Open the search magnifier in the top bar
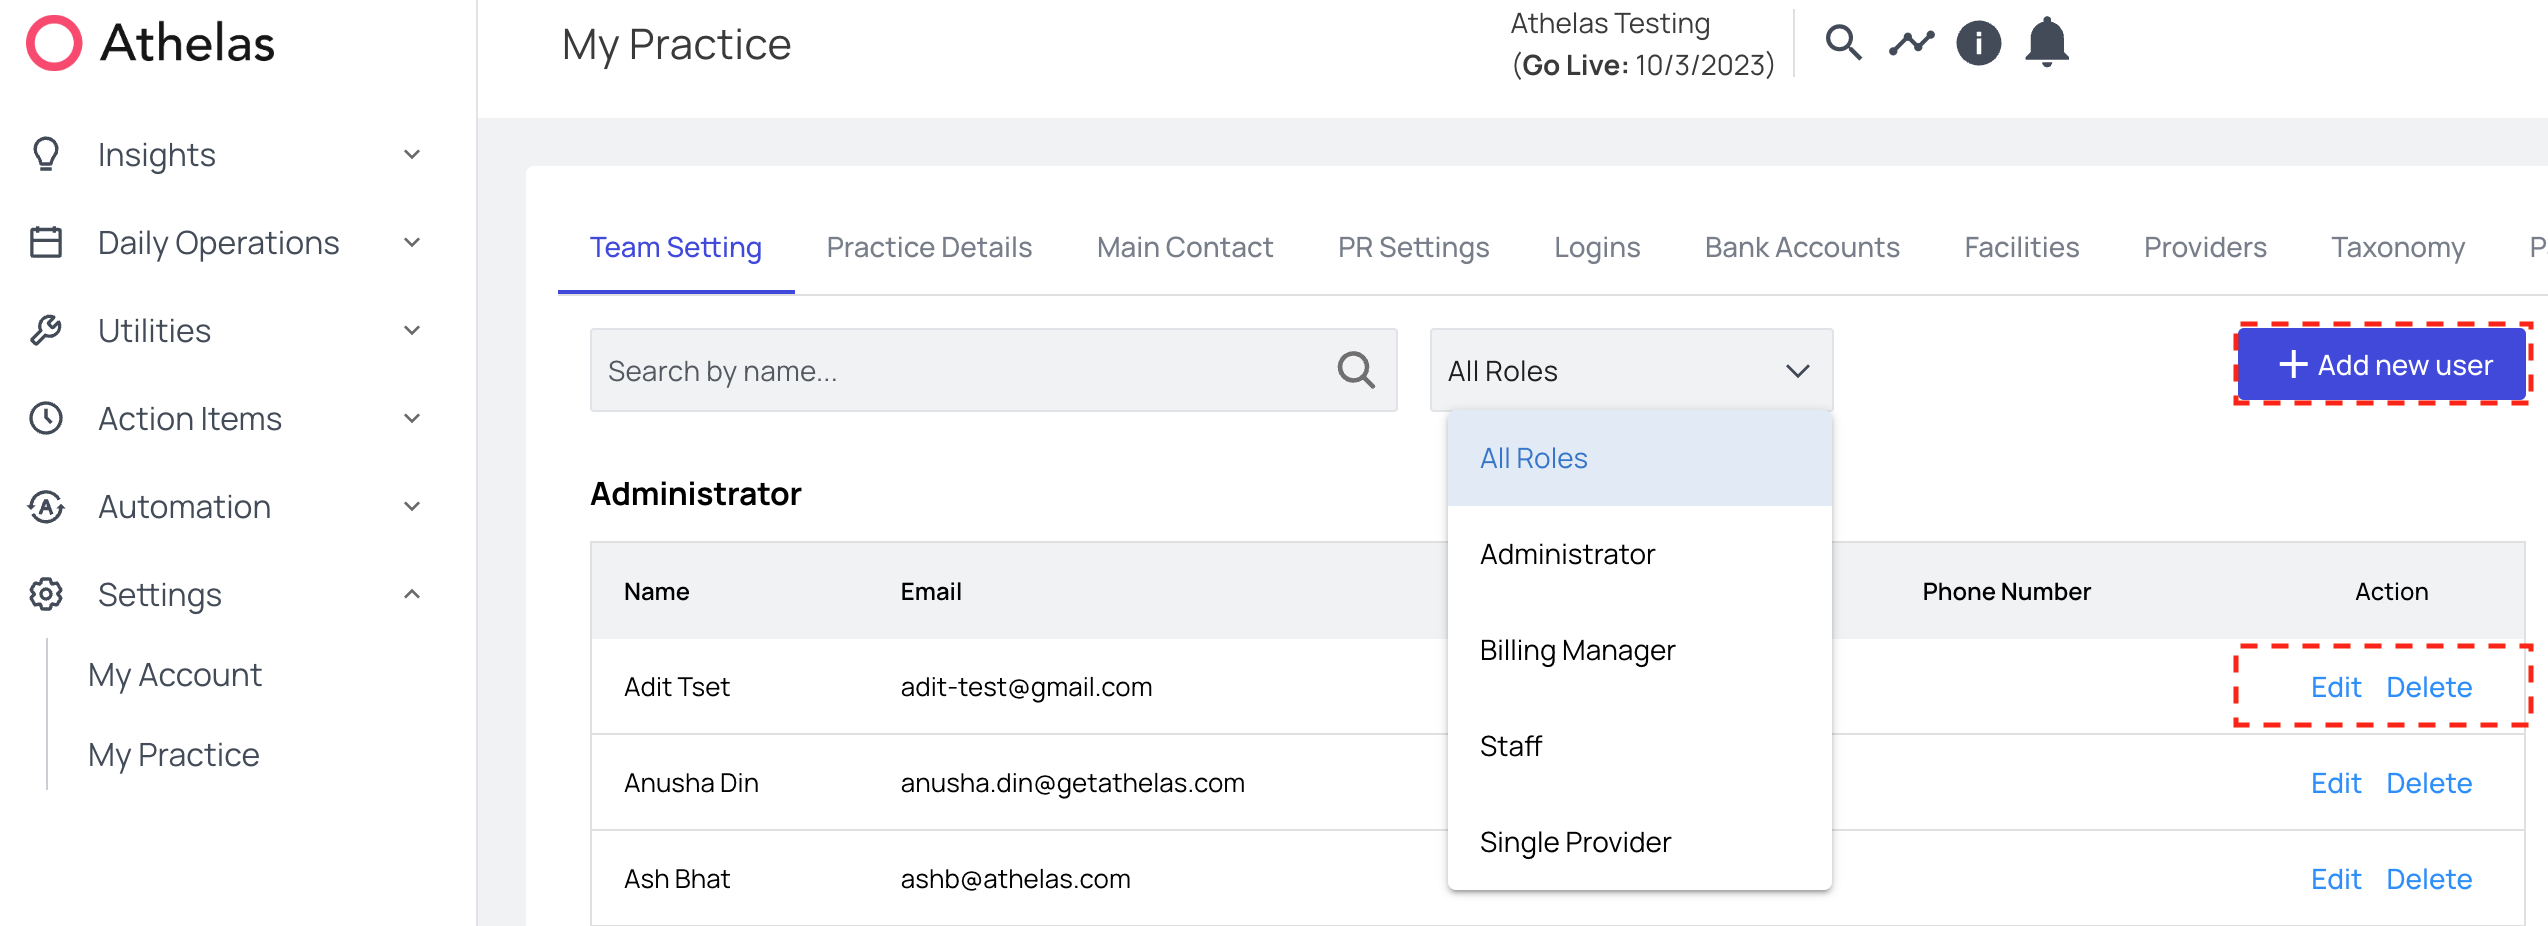The image size is (2548, 926). [x=1843, y=42]
